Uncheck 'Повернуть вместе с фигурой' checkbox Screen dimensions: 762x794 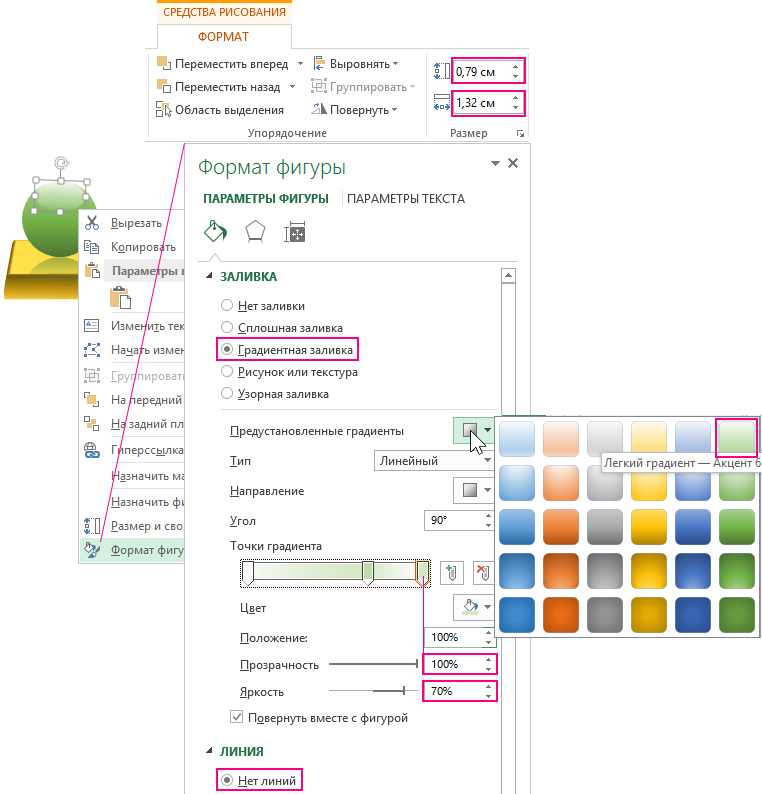click(x=237, y=717)
